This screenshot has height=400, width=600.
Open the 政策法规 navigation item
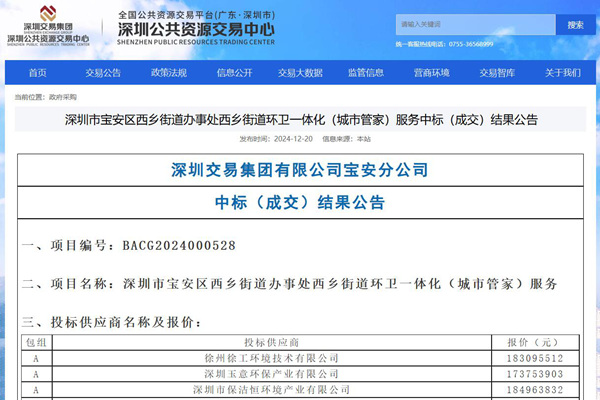pos(168,73)
